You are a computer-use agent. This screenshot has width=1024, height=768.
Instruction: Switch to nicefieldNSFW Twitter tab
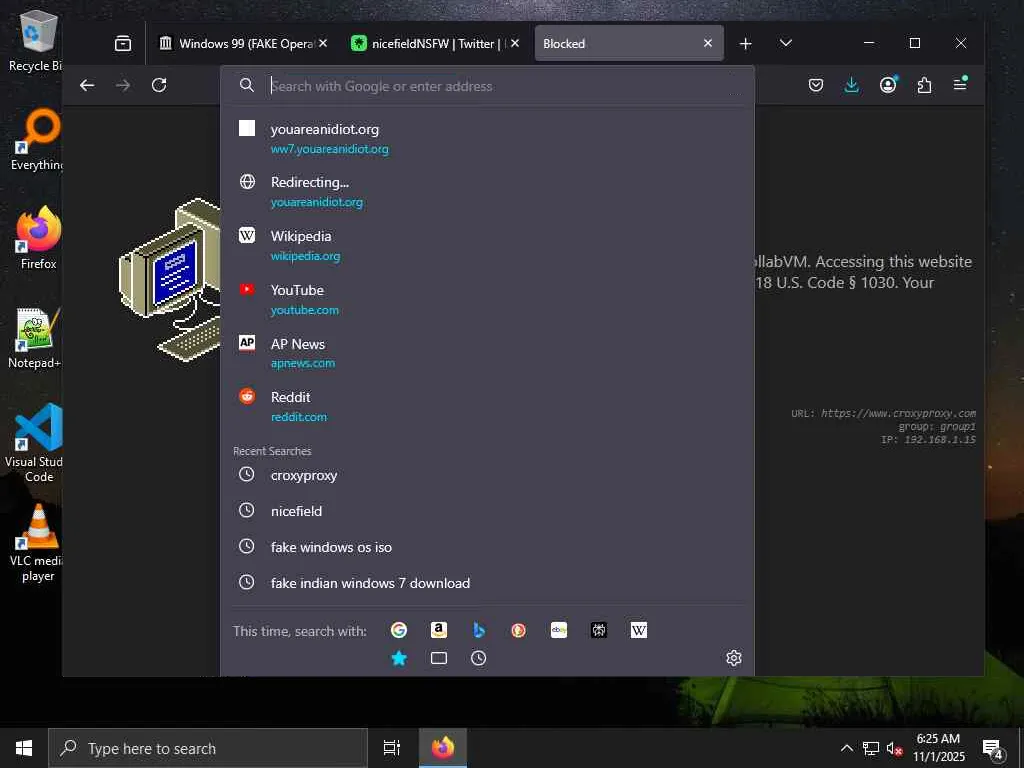point(428,44)
